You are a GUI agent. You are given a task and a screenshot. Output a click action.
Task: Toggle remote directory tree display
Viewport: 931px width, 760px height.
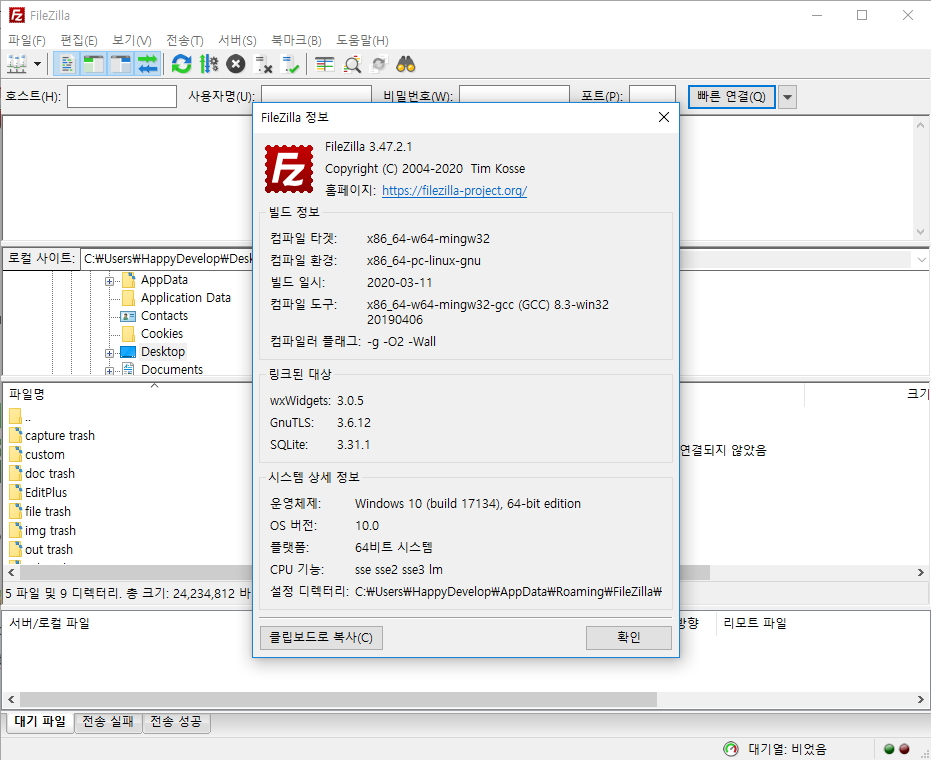tap(121, 64)
